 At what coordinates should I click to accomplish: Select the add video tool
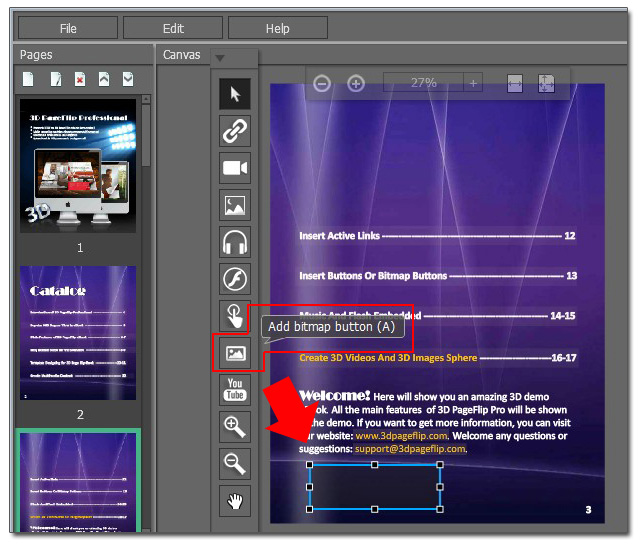point(235,168)
